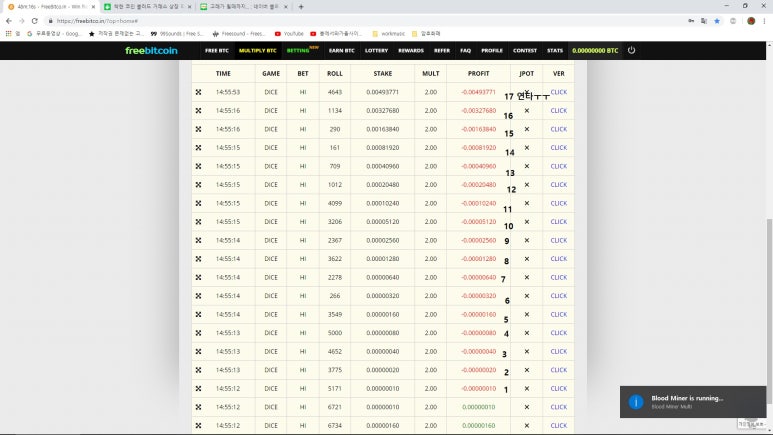Viewport: 773px width, 435px height.
Task: Click CLICK verify link for roll 1134
Action: [559, 110]
